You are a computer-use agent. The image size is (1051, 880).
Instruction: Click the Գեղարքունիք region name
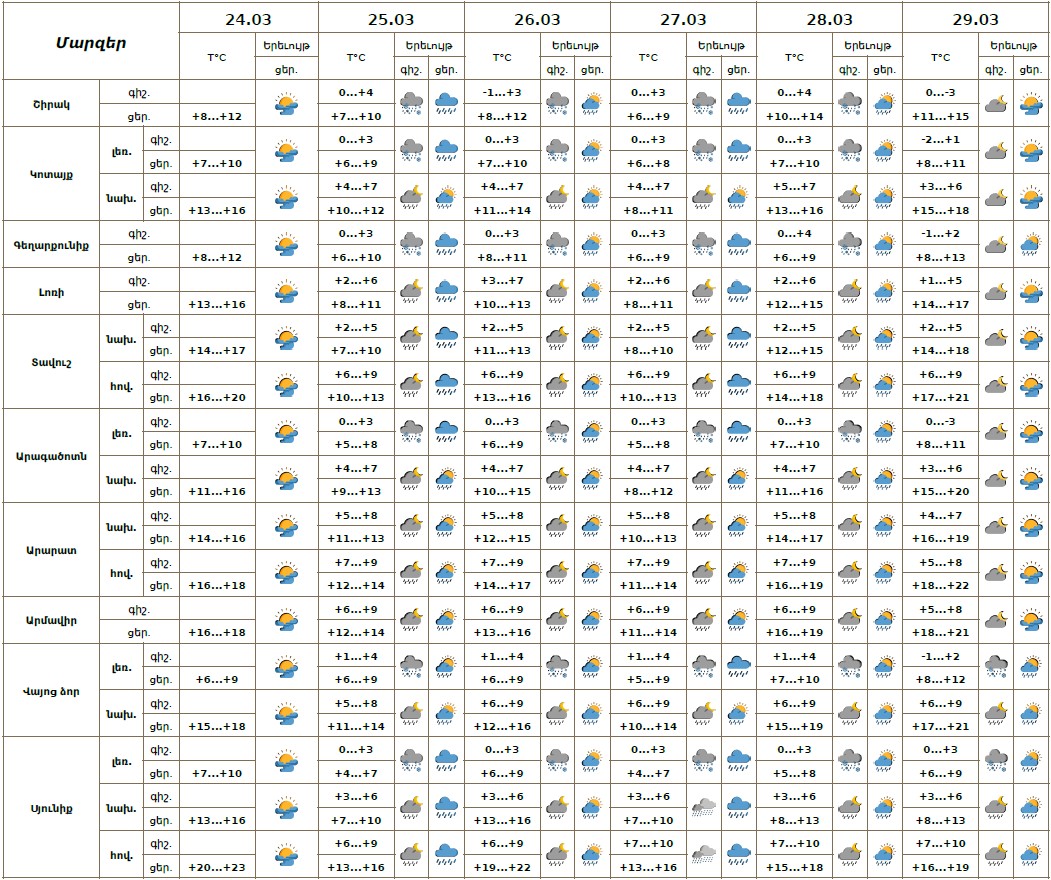point(51,245)
